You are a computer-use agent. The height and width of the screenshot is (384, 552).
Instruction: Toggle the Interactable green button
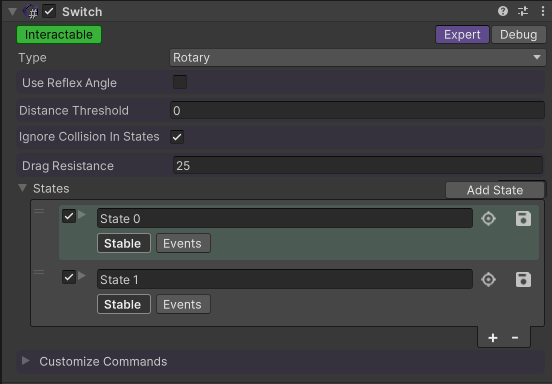click(x=59, y=34)
